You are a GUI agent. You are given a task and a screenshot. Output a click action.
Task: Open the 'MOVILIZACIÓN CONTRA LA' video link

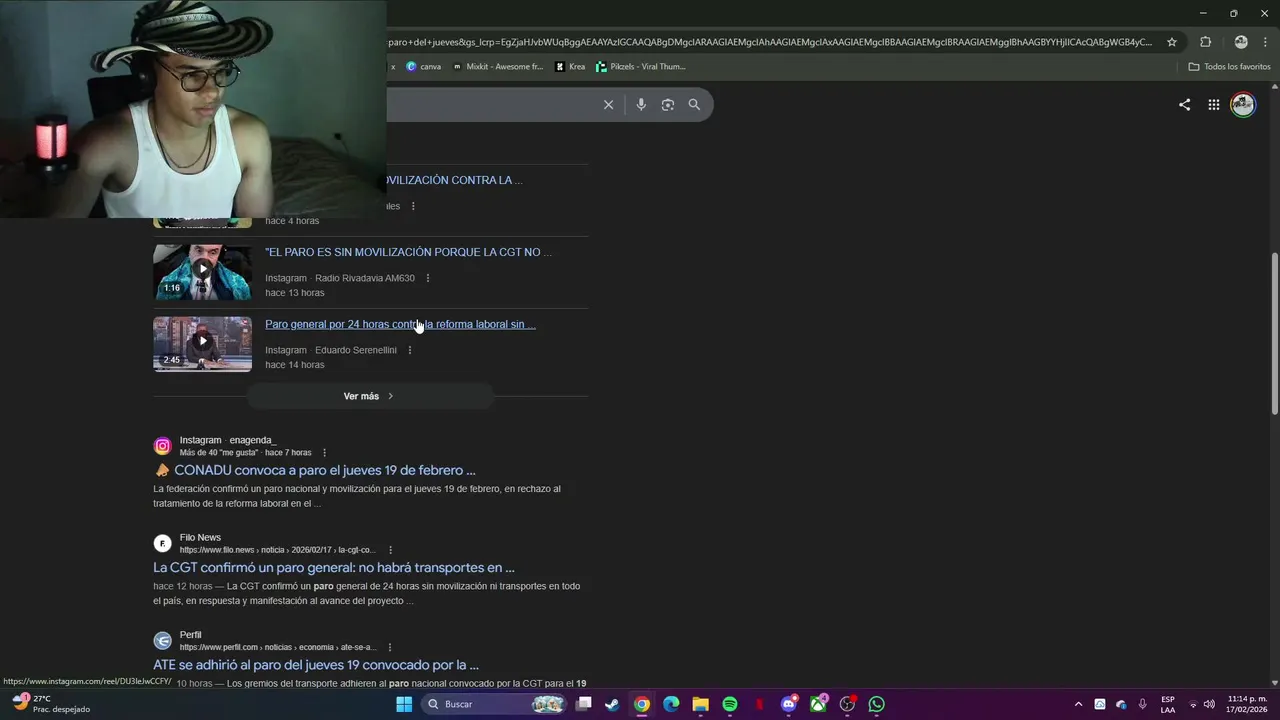455,180
